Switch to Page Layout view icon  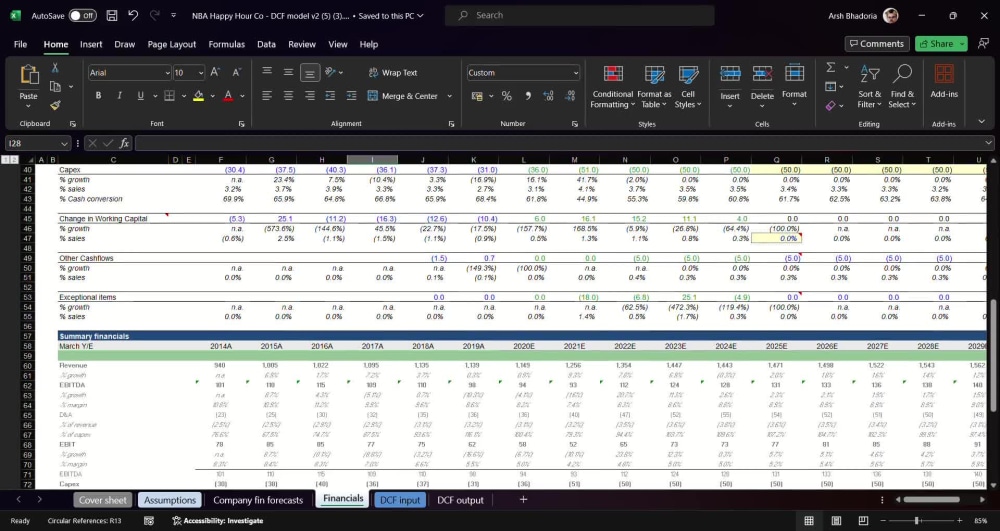pyautogui.click(x=836, y=521)
